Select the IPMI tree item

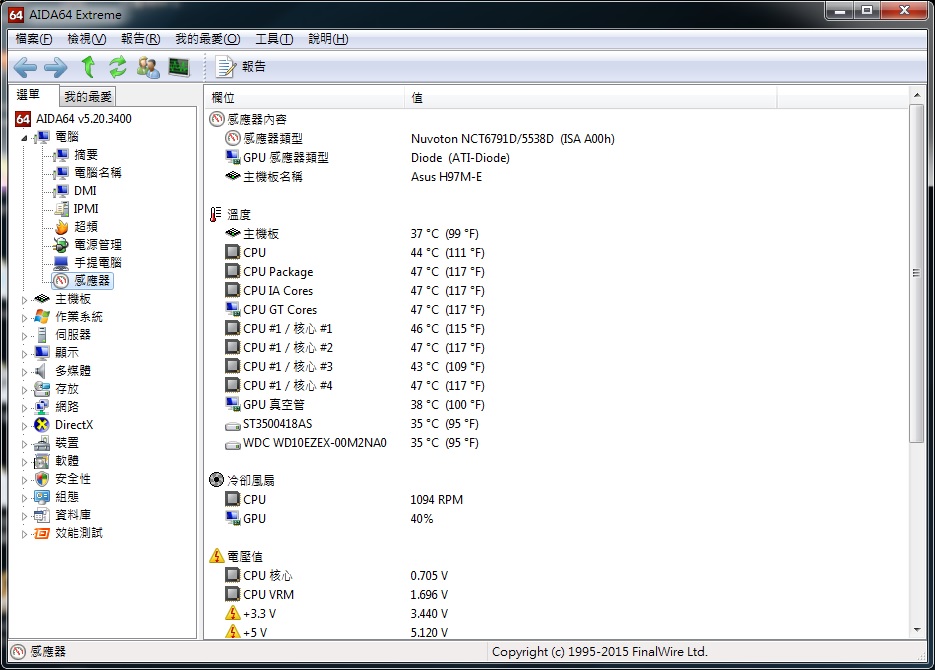pos(86,209)
